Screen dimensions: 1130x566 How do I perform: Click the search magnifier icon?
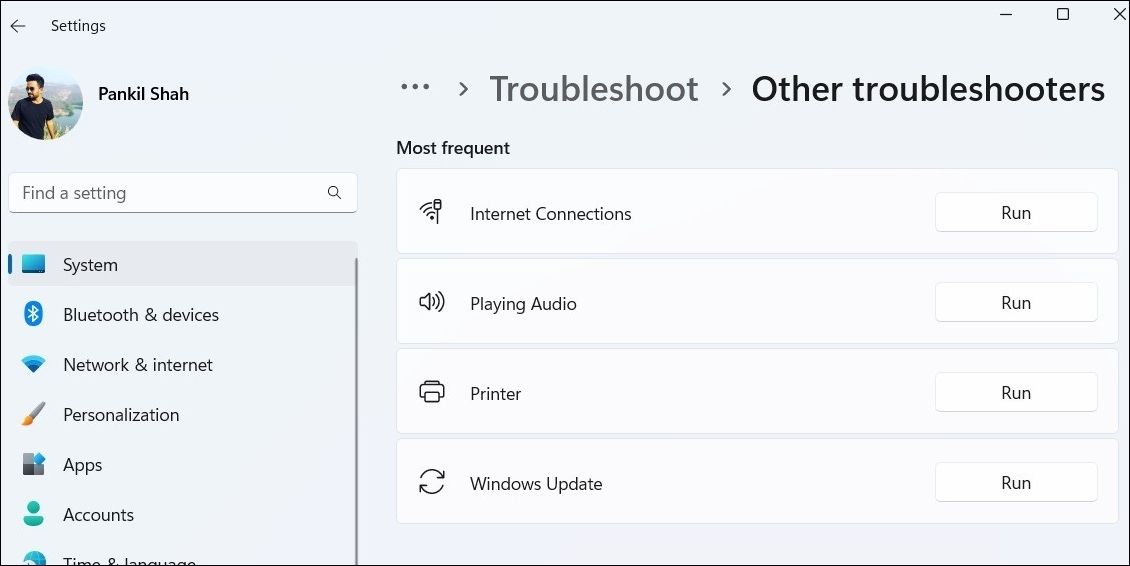[x=334, y=193]
